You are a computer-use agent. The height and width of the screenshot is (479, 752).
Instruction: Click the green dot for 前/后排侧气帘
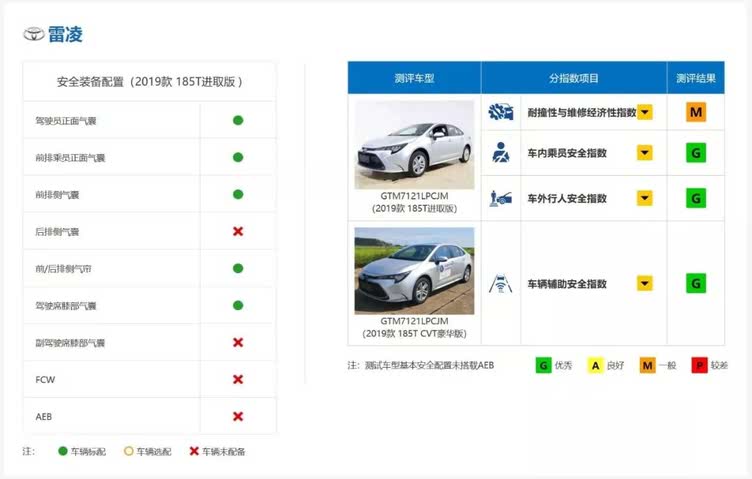tap(238, 268)
